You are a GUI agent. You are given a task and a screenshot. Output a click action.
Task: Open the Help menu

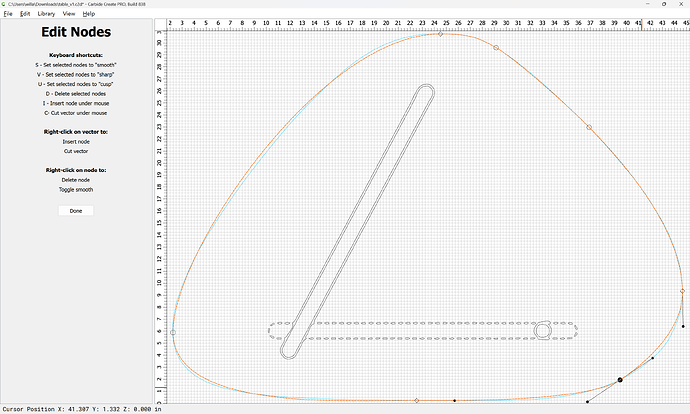89,14
